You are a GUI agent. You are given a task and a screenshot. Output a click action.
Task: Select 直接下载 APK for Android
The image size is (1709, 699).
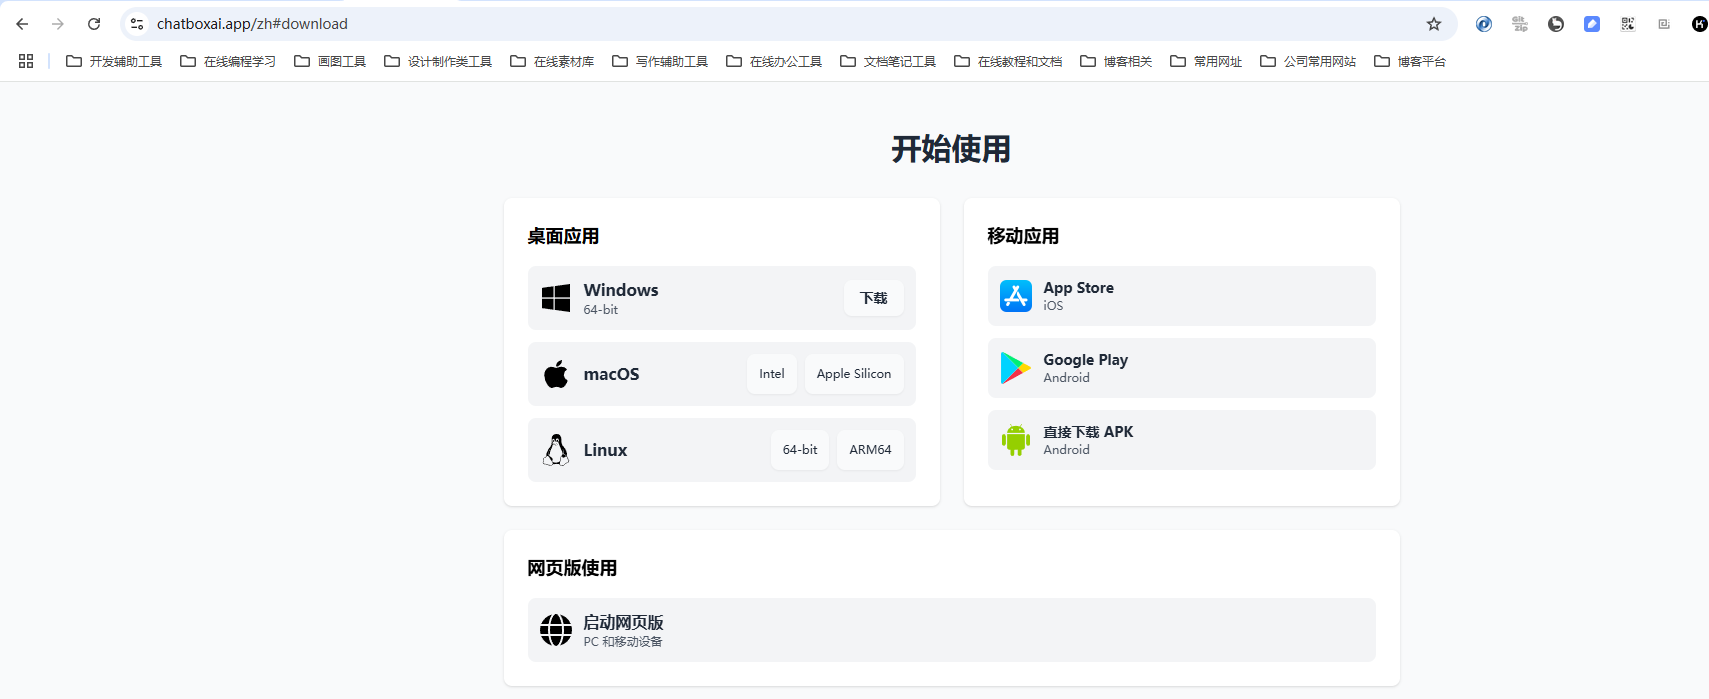(x=1182, y=440)
